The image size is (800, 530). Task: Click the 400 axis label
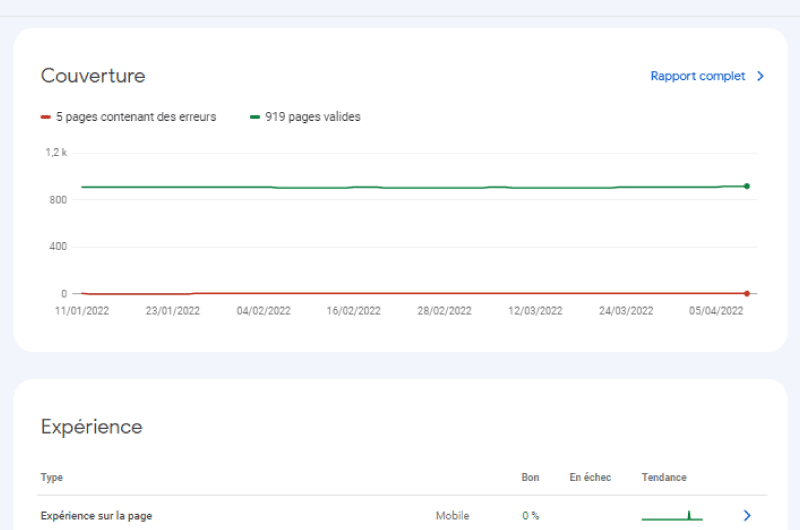[x=58, y=246]
